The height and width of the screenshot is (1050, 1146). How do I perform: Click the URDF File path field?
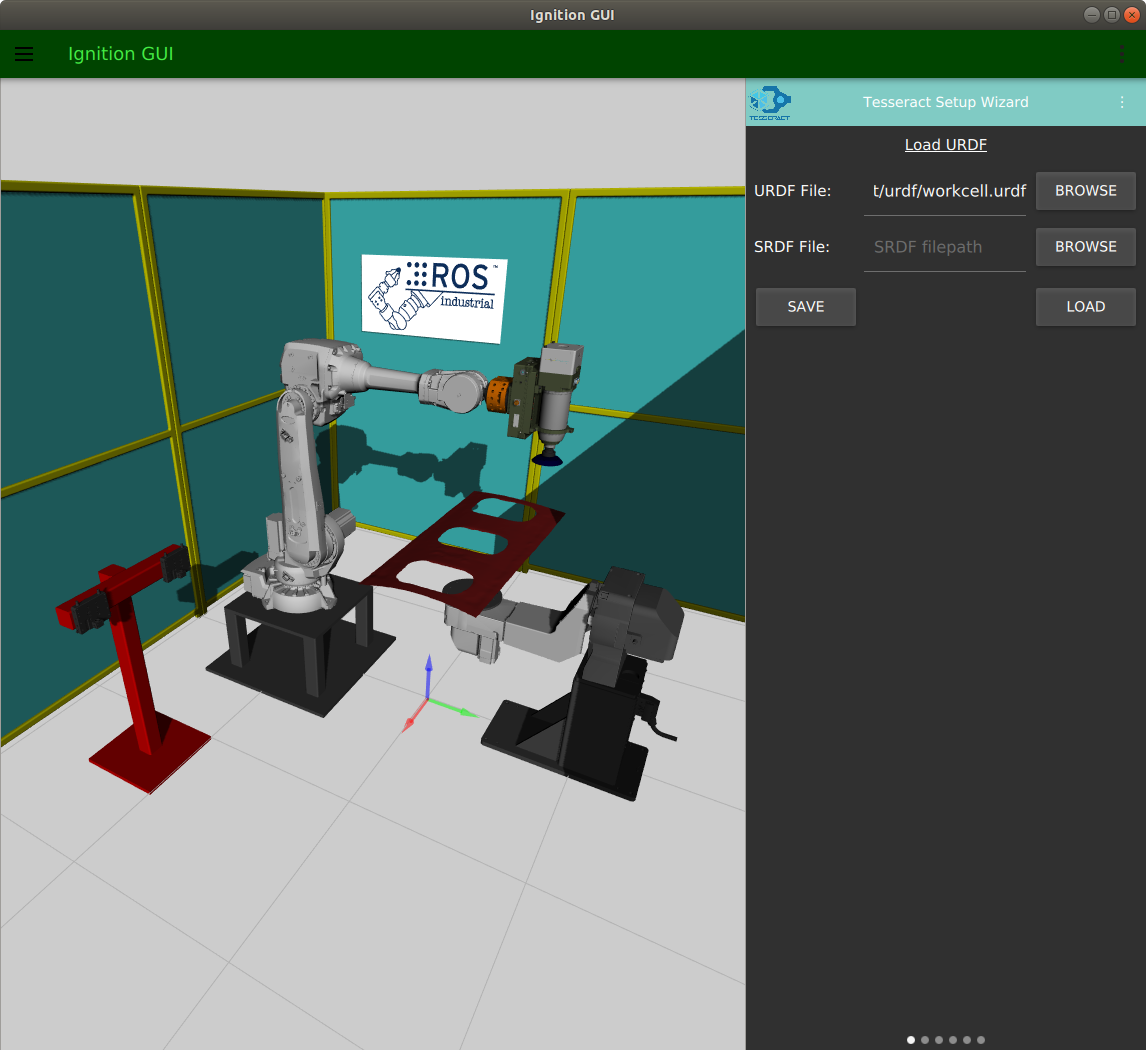point(945,191)
